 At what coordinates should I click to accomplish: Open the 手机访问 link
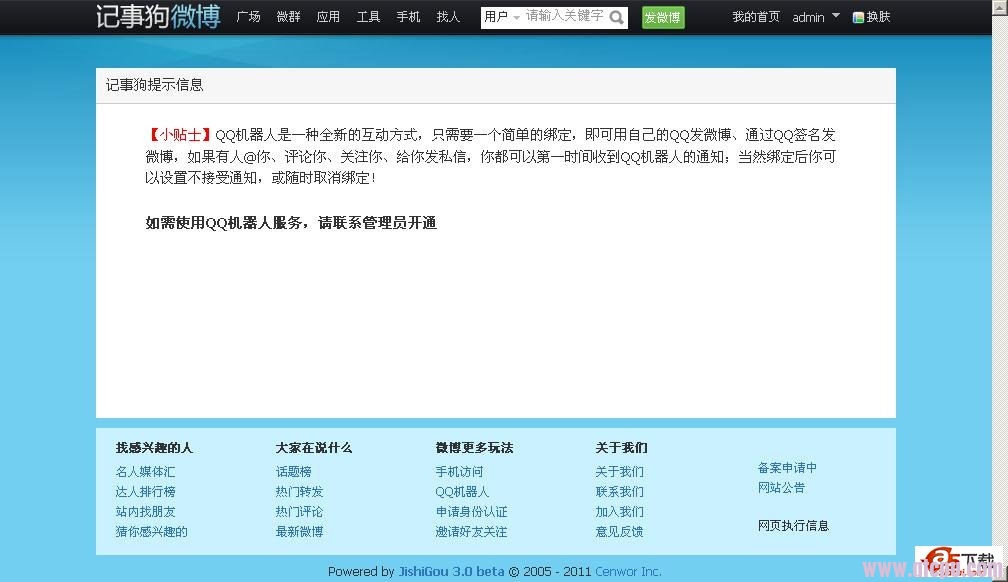459,471
